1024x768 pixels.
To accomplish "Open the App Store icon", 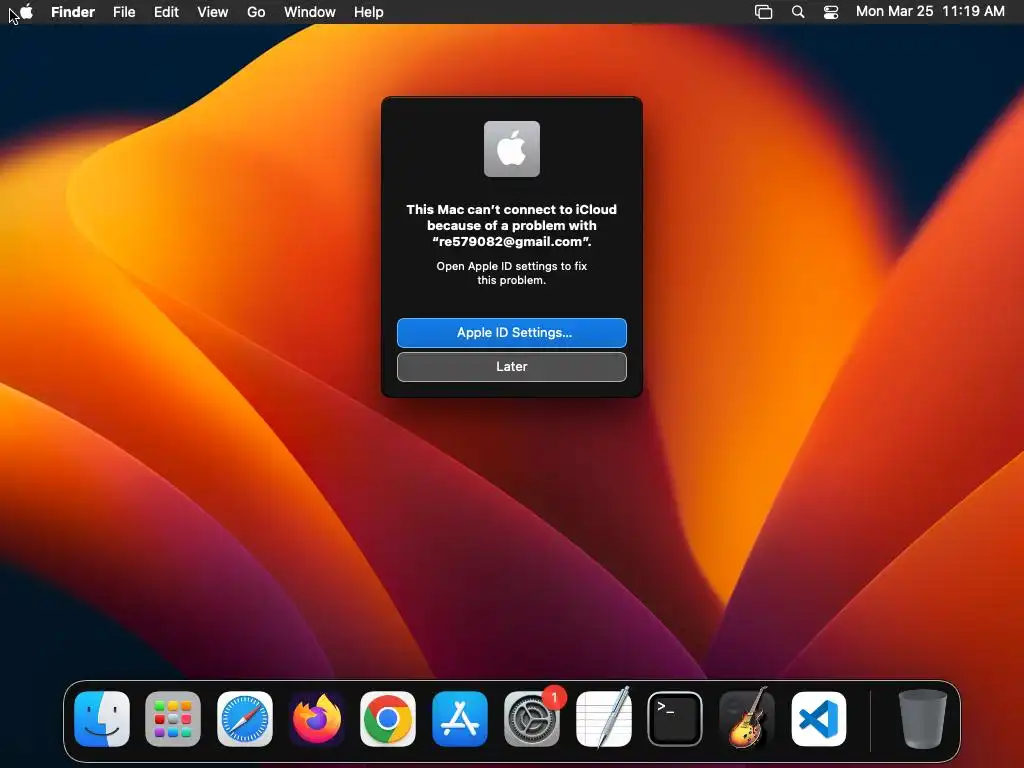I will point(460,719).
